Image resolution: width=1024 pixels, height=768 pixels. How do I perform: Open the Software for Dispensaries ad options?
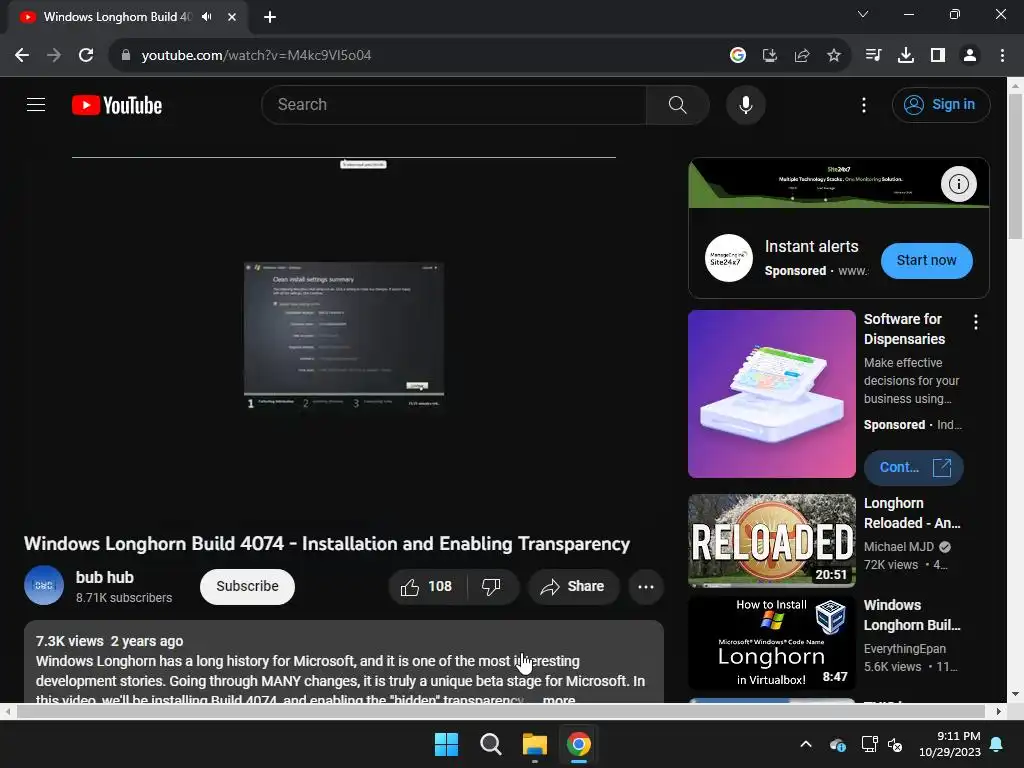[x=976, y=321]
